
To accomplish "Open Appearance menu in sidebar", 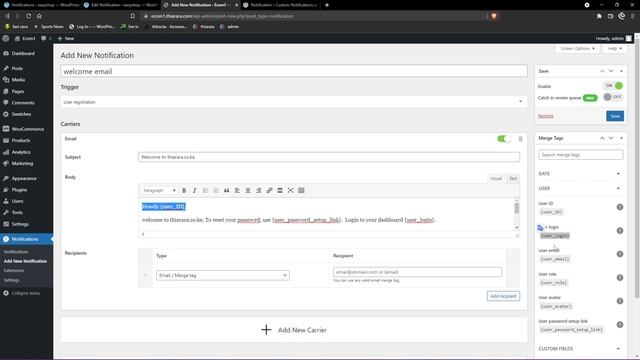I will click(24, 178).
